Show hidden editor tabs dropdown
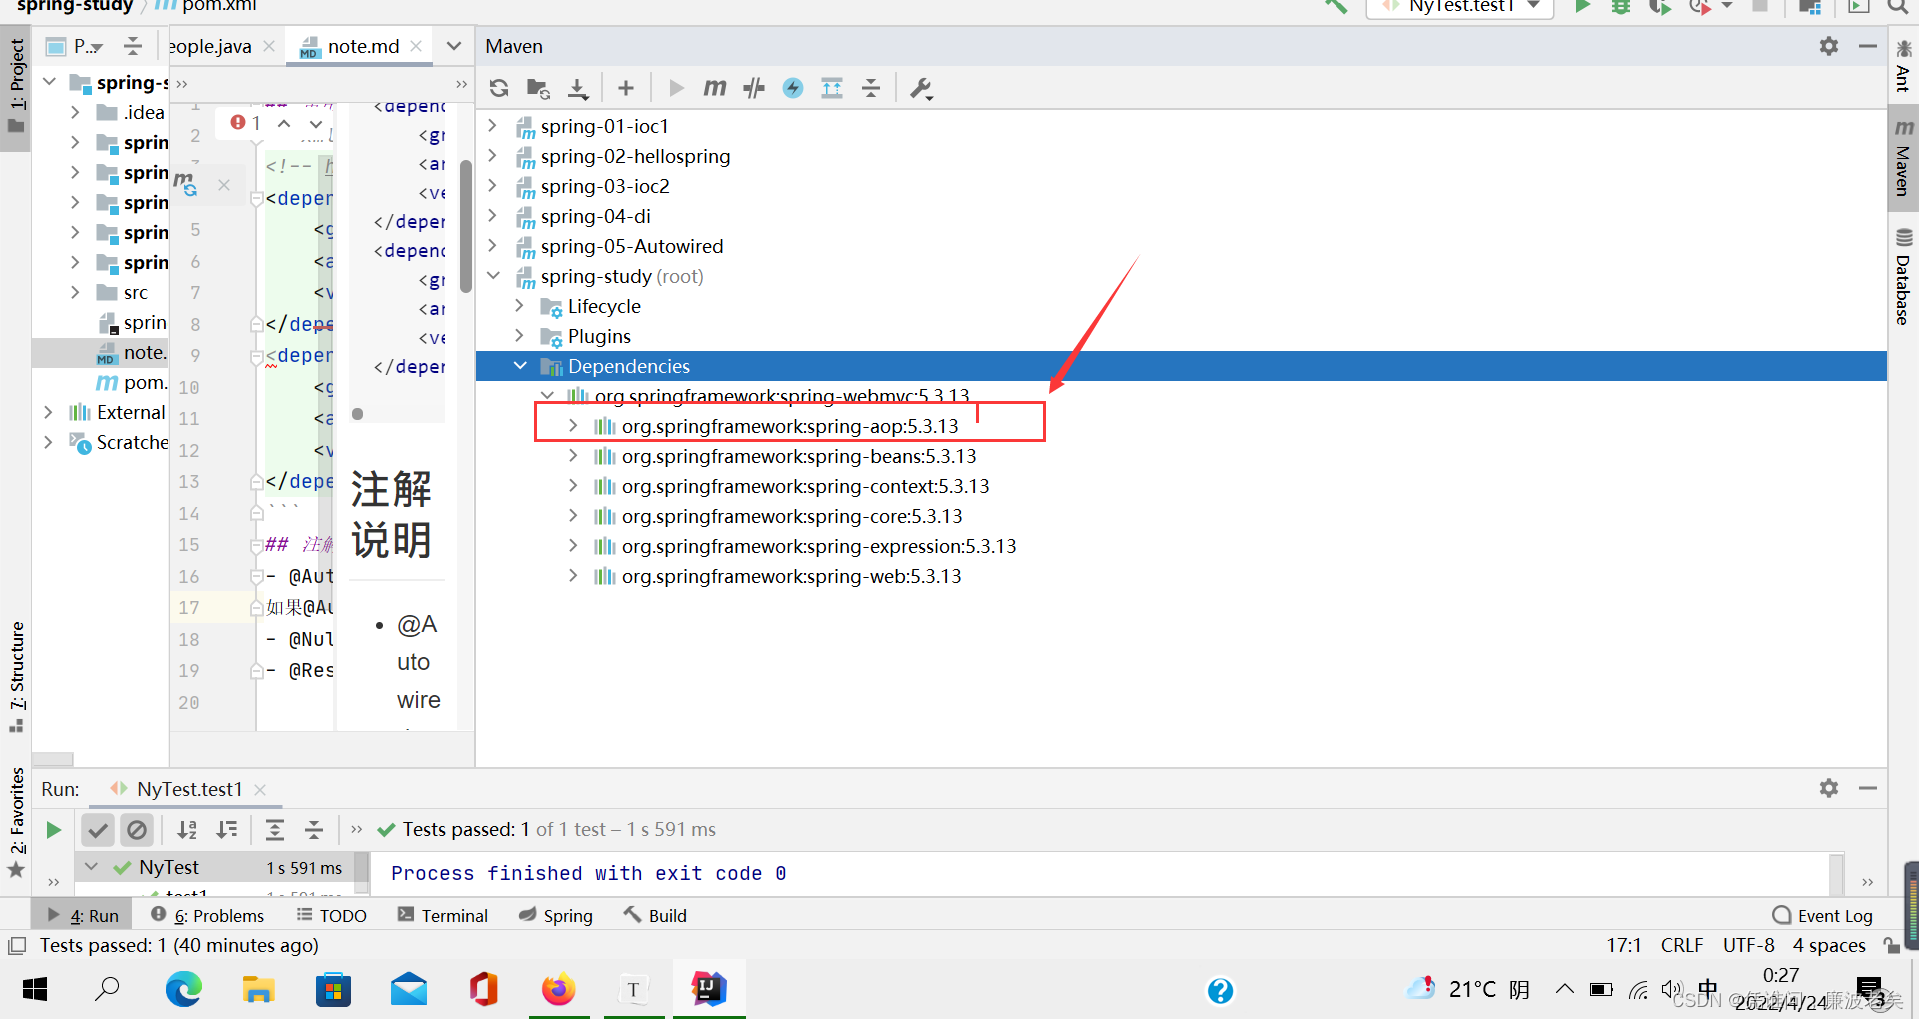Screen dimensions: 1919x1019 tap(453, 46)
